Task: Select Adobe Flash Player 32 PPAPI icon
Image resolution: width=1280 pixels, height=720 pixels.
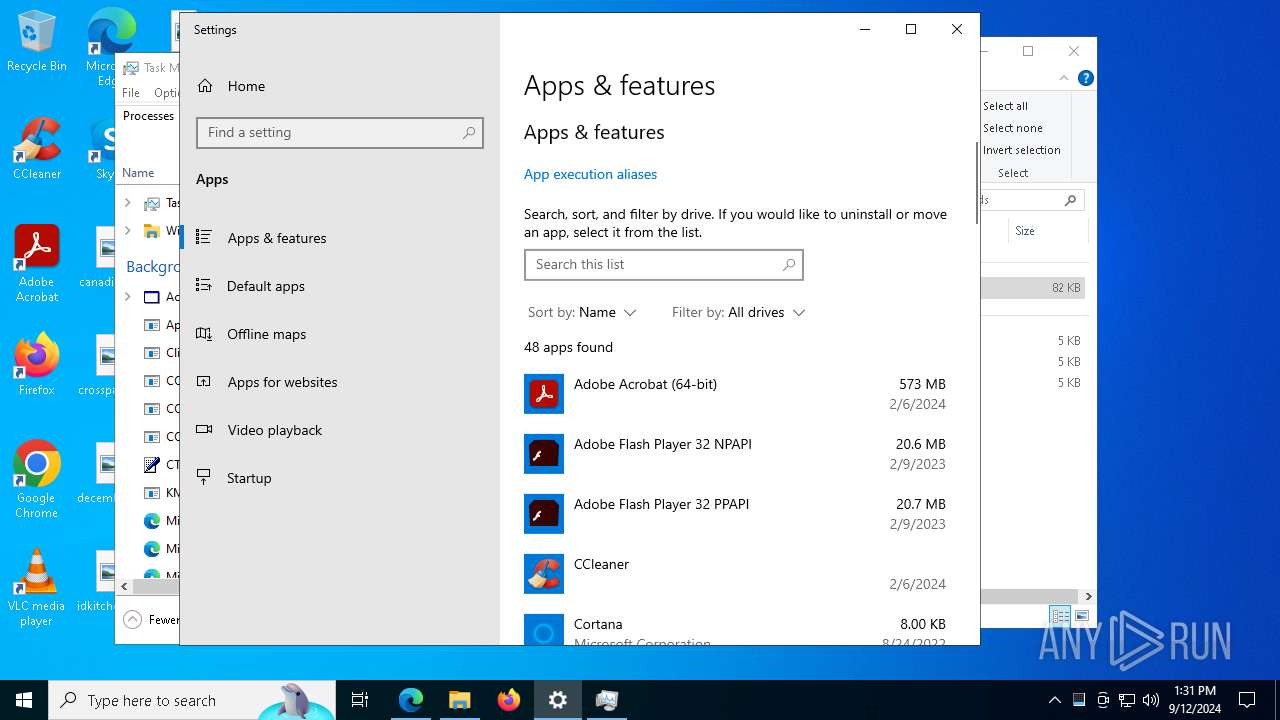Action: 544,514
